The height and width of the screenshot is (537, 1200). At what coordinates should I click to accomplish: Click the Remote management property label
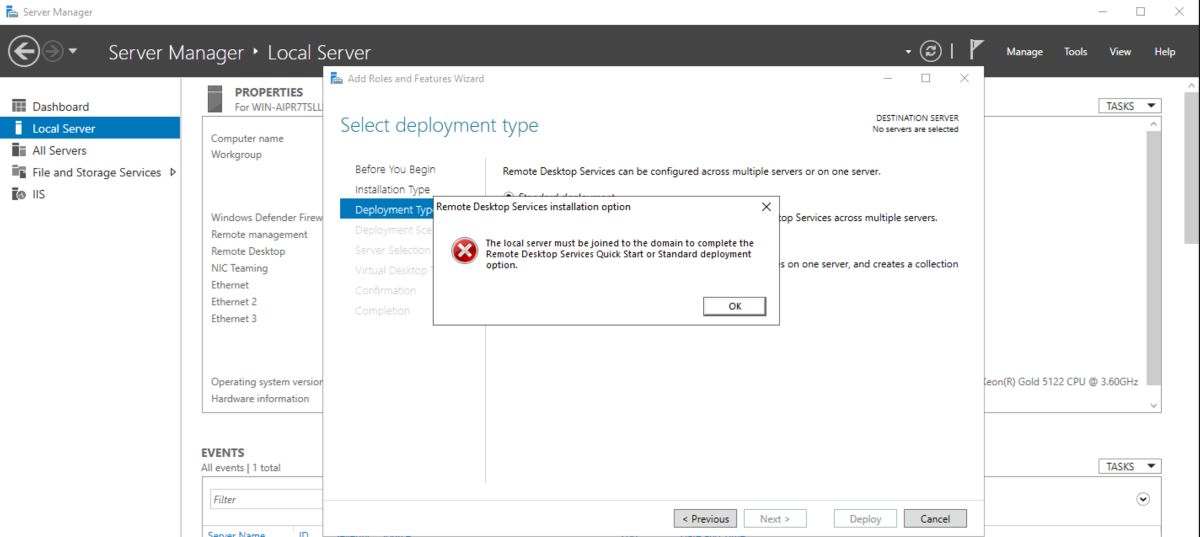point(259,234)
